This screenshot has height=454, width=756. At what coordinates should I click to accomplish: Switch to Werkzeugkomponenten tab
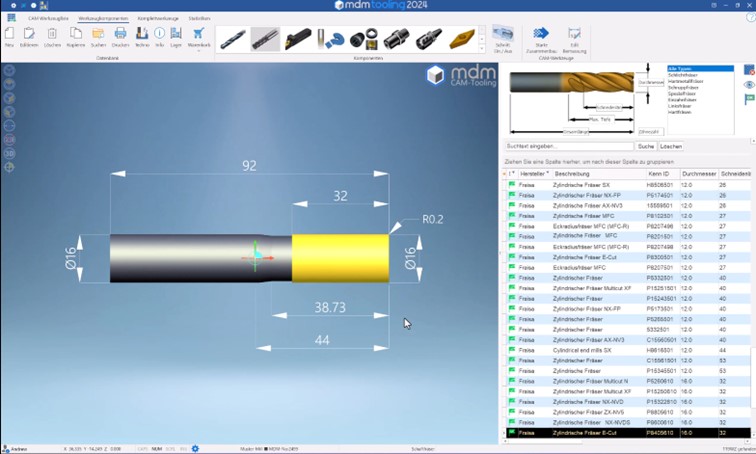click(103, 18)
